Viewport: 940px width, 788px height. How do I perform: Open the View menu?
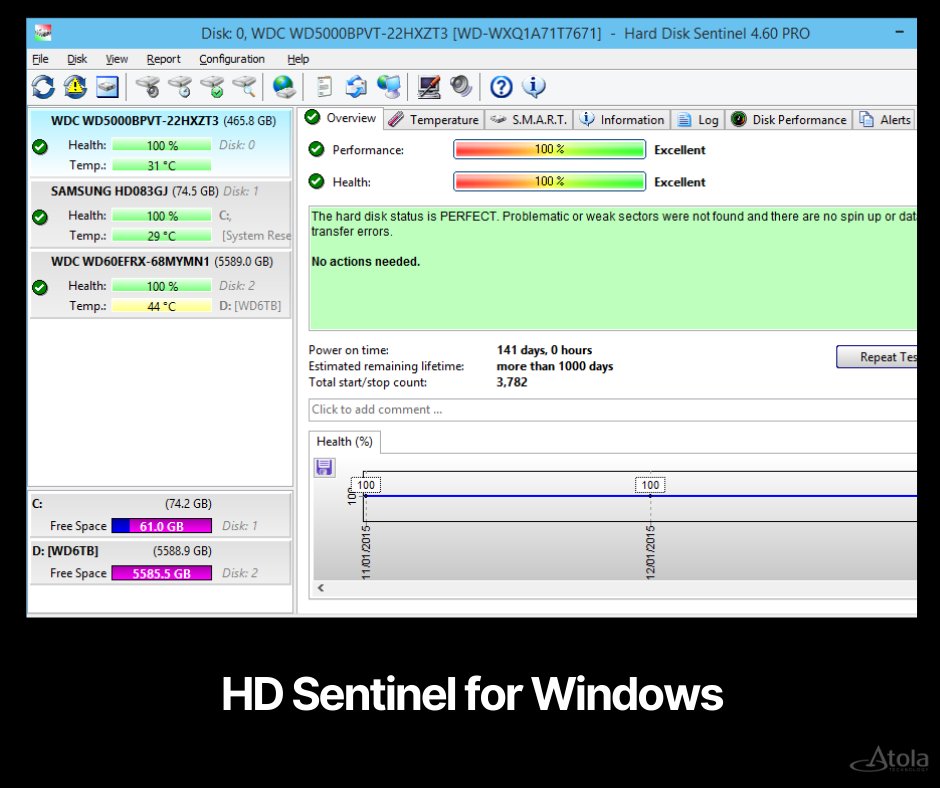pos(117,59)
